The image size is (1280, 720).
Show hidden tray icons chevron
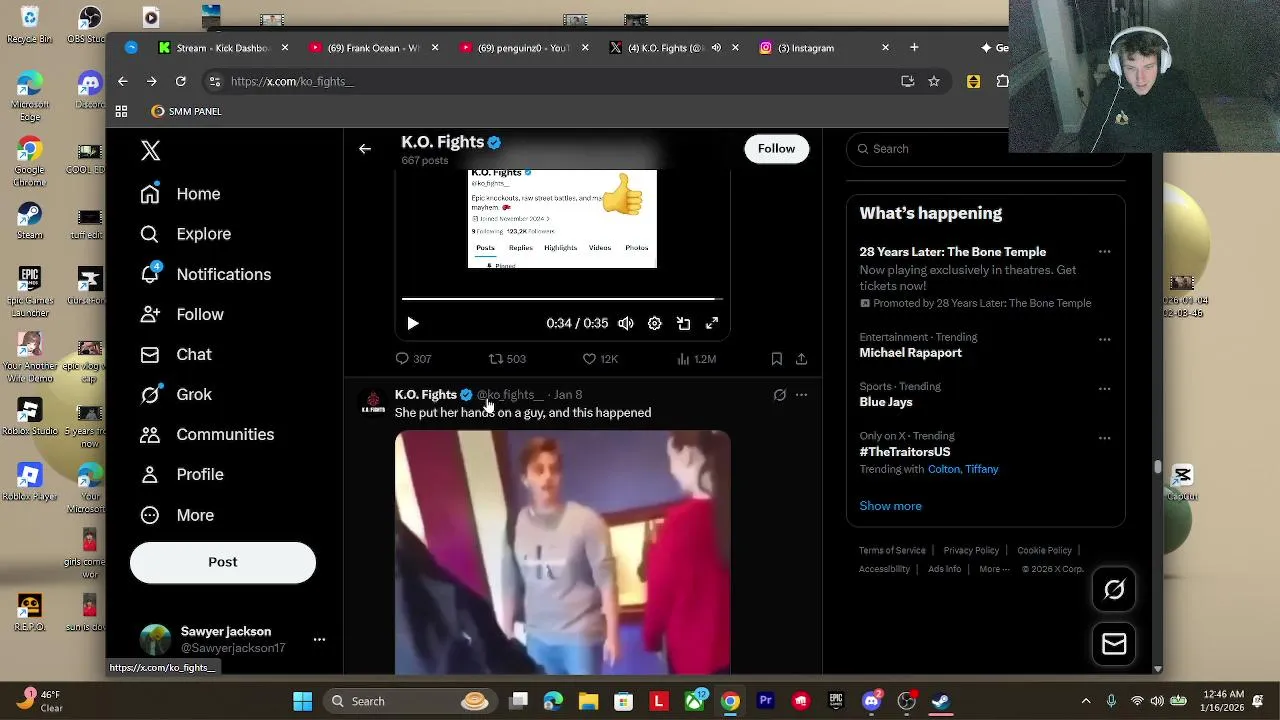click(x=1086, y=701)
